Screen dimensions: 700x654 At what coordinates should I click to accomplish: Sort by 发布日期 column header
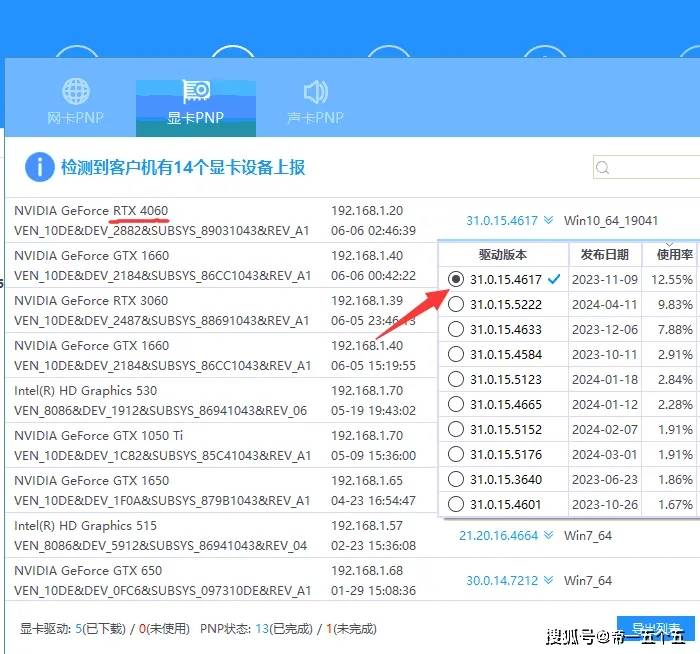pos(605,254)
